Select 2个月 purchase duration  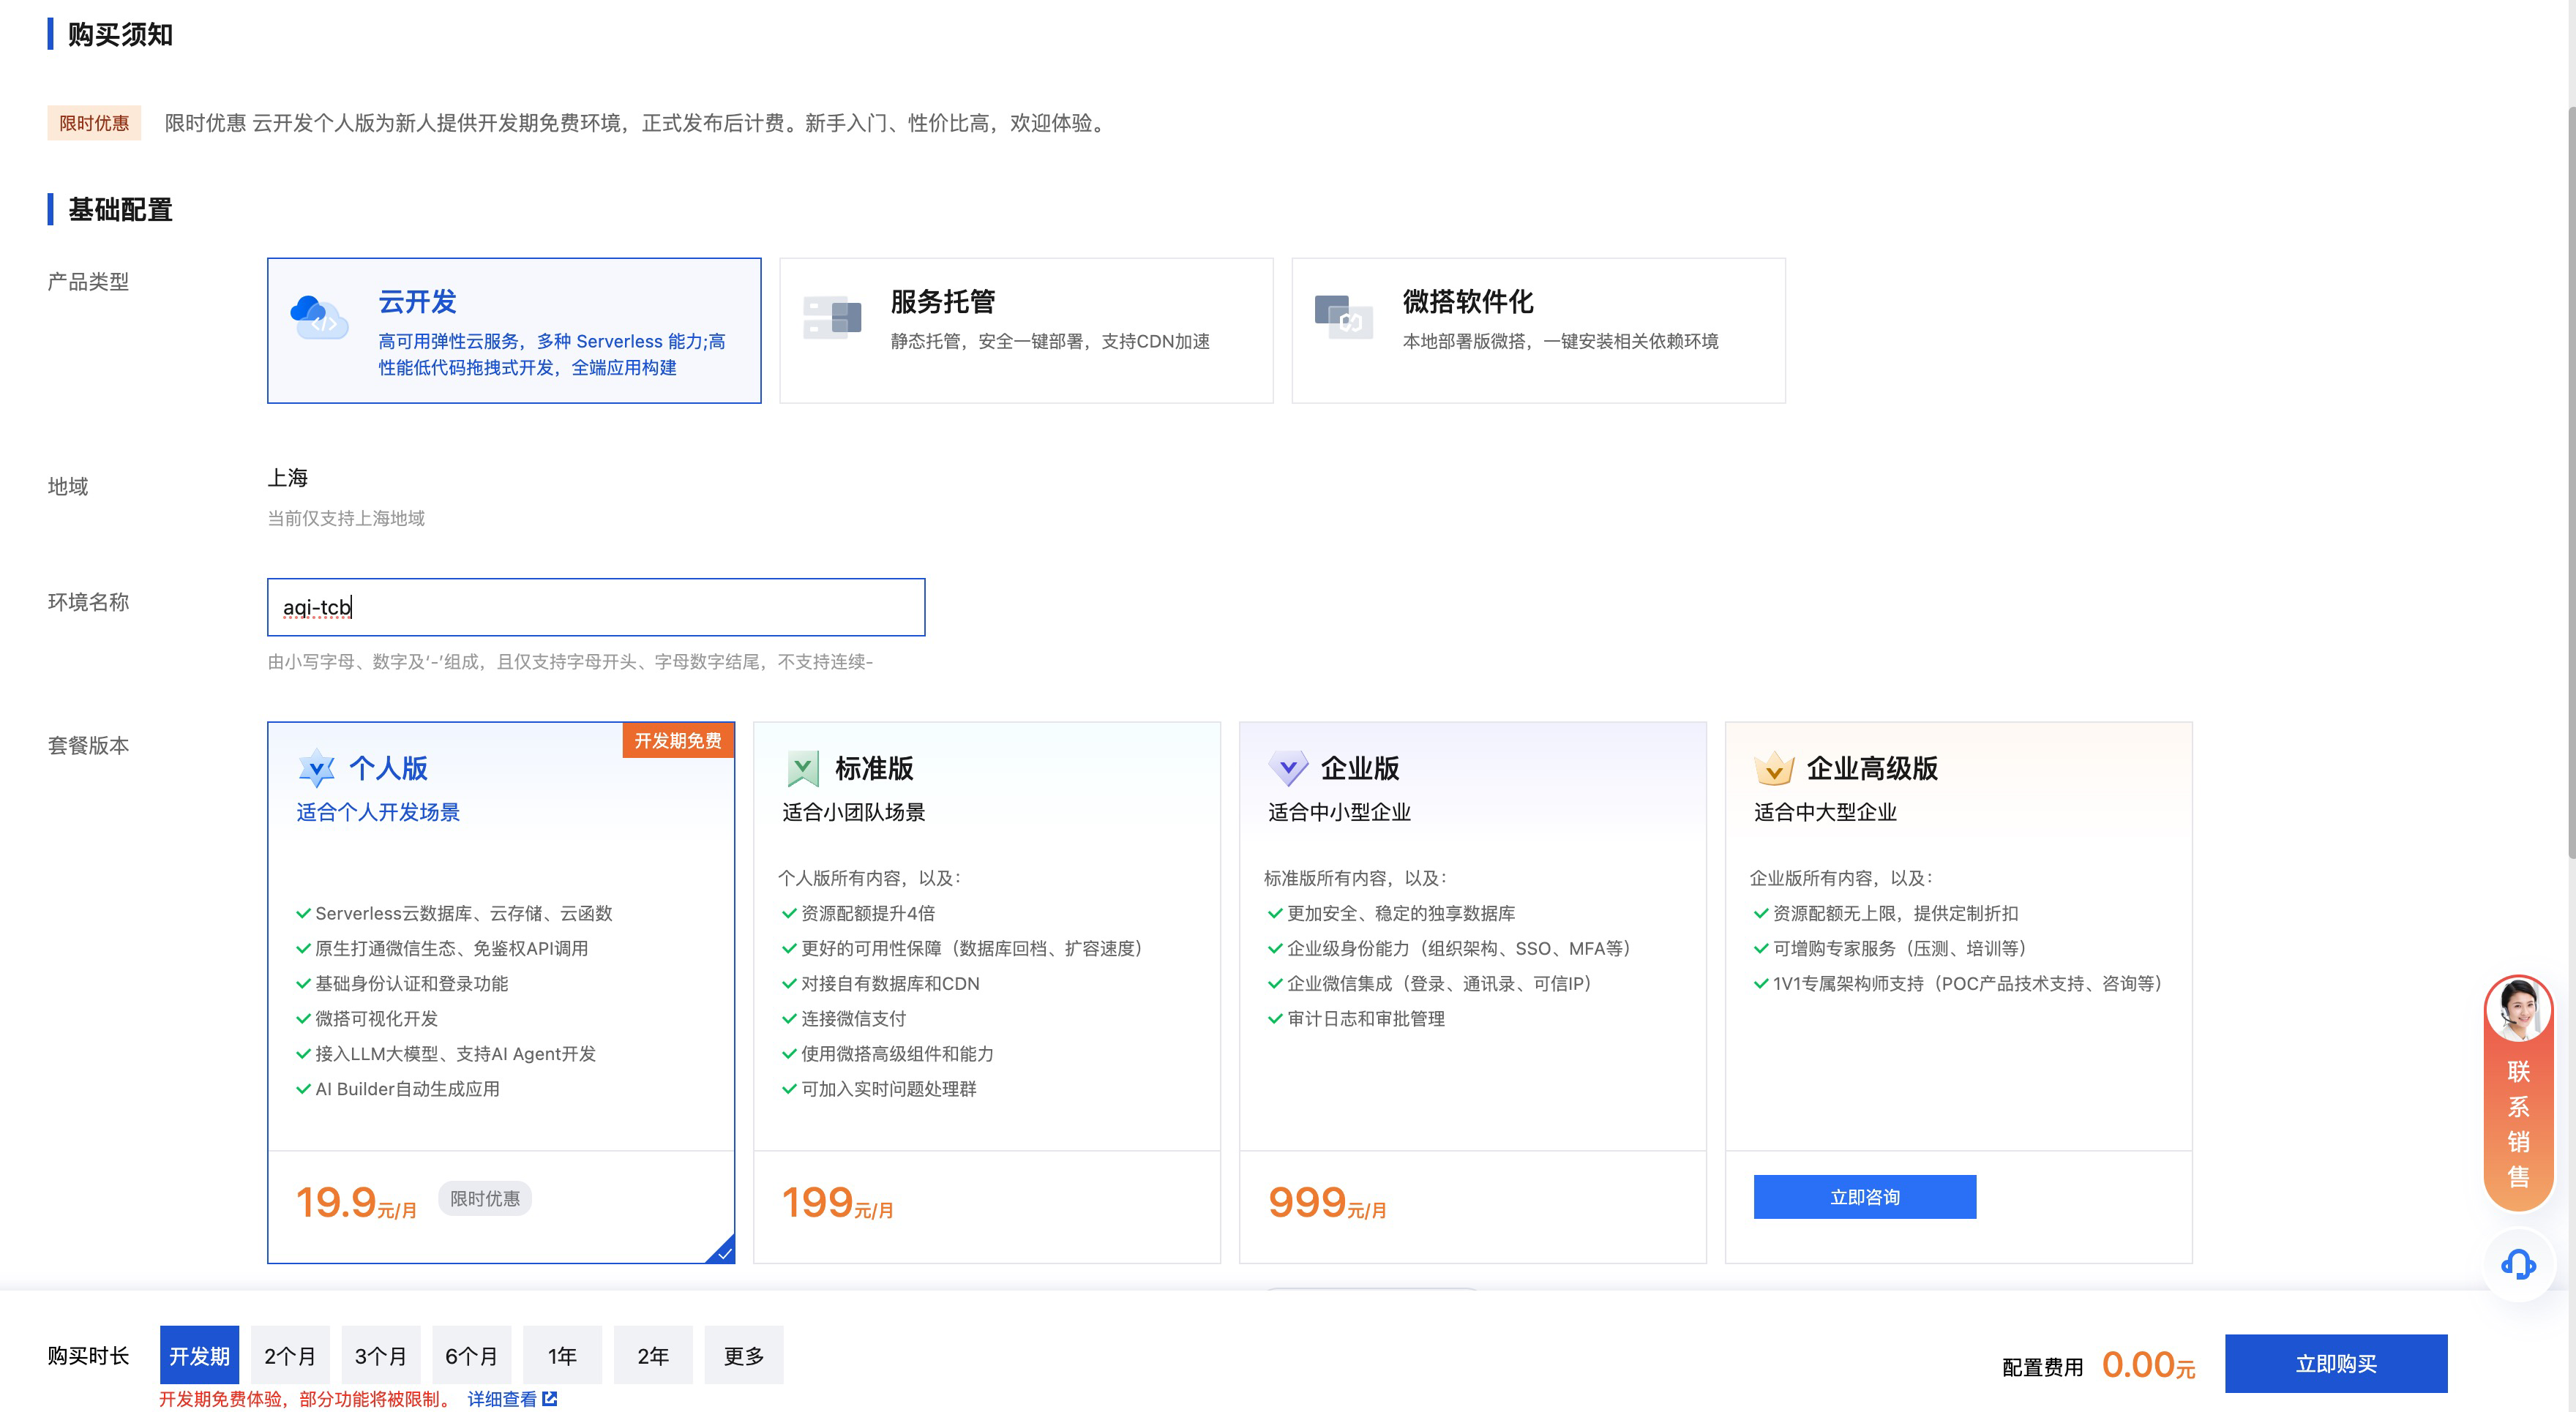pos(290,1355)
